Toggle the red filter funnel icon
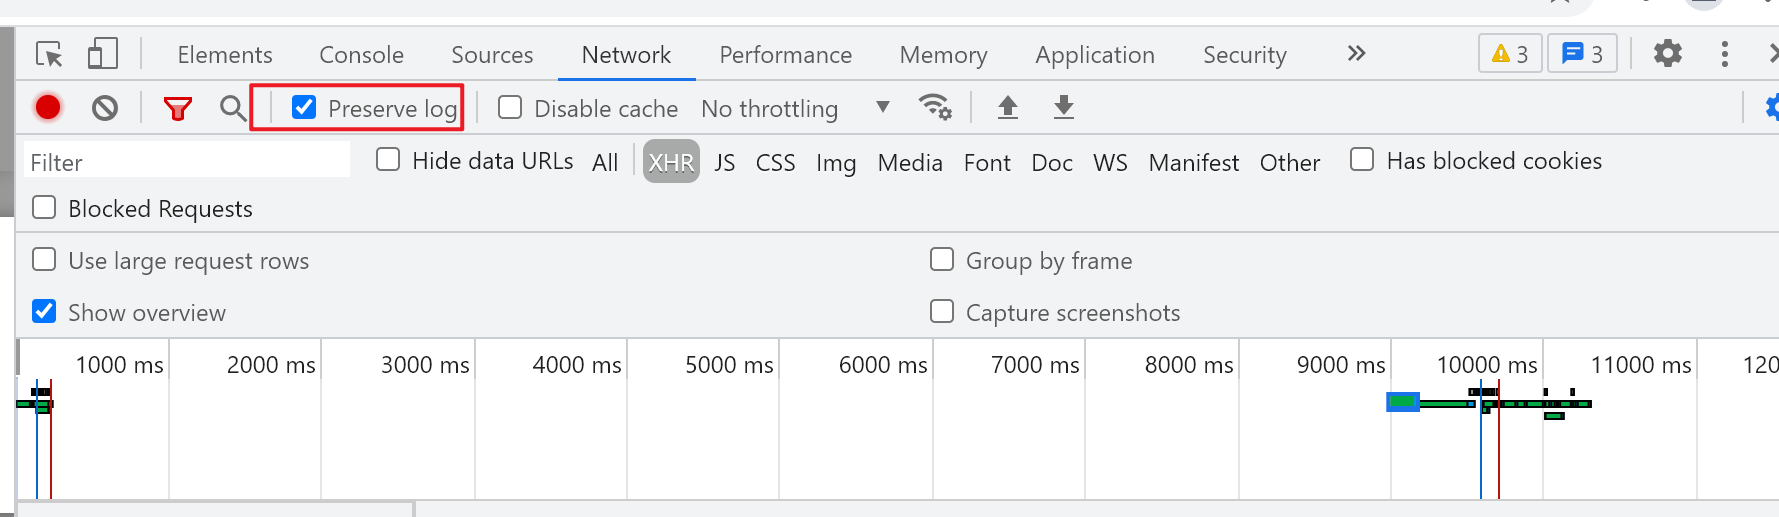The width and height of the screenshot is (1779, 517). 178,108
